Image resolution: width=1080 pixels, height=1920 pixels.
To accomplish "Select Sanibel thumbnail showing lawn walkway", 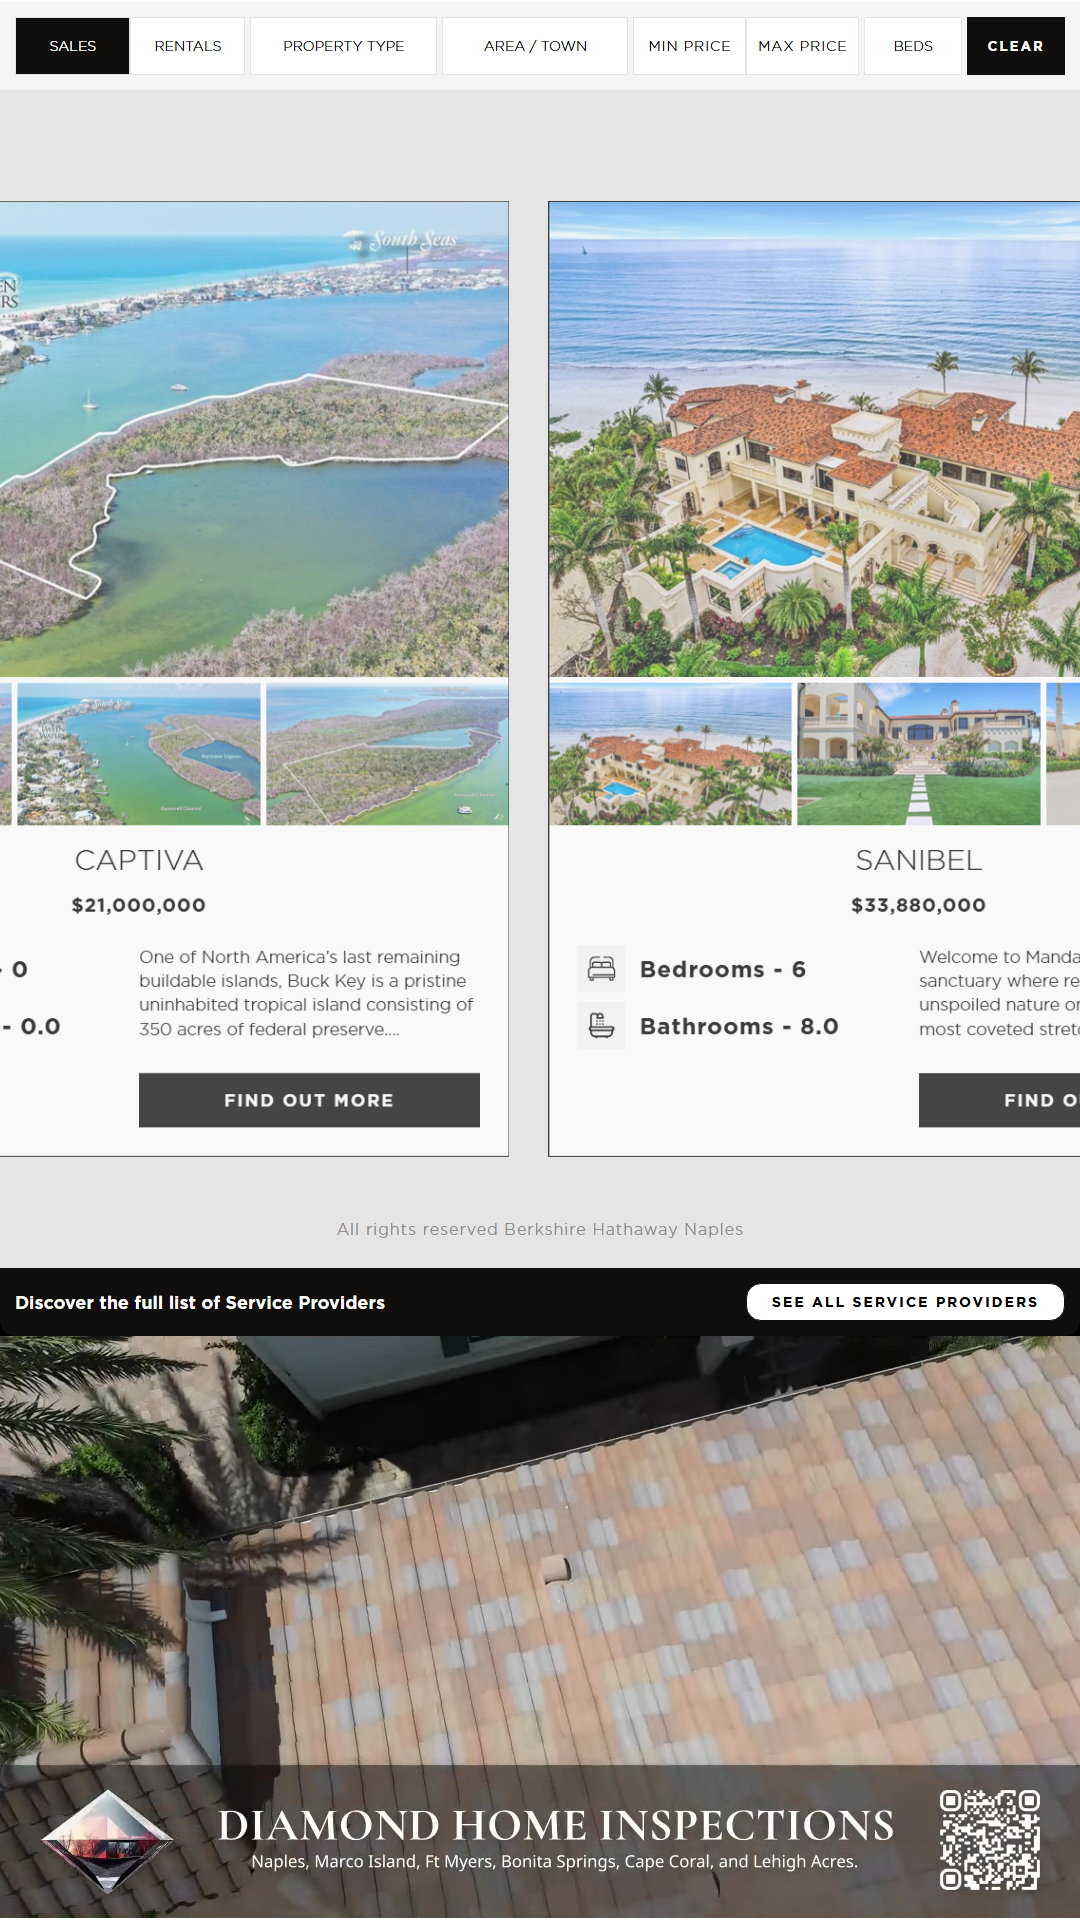I will (919, 754).
